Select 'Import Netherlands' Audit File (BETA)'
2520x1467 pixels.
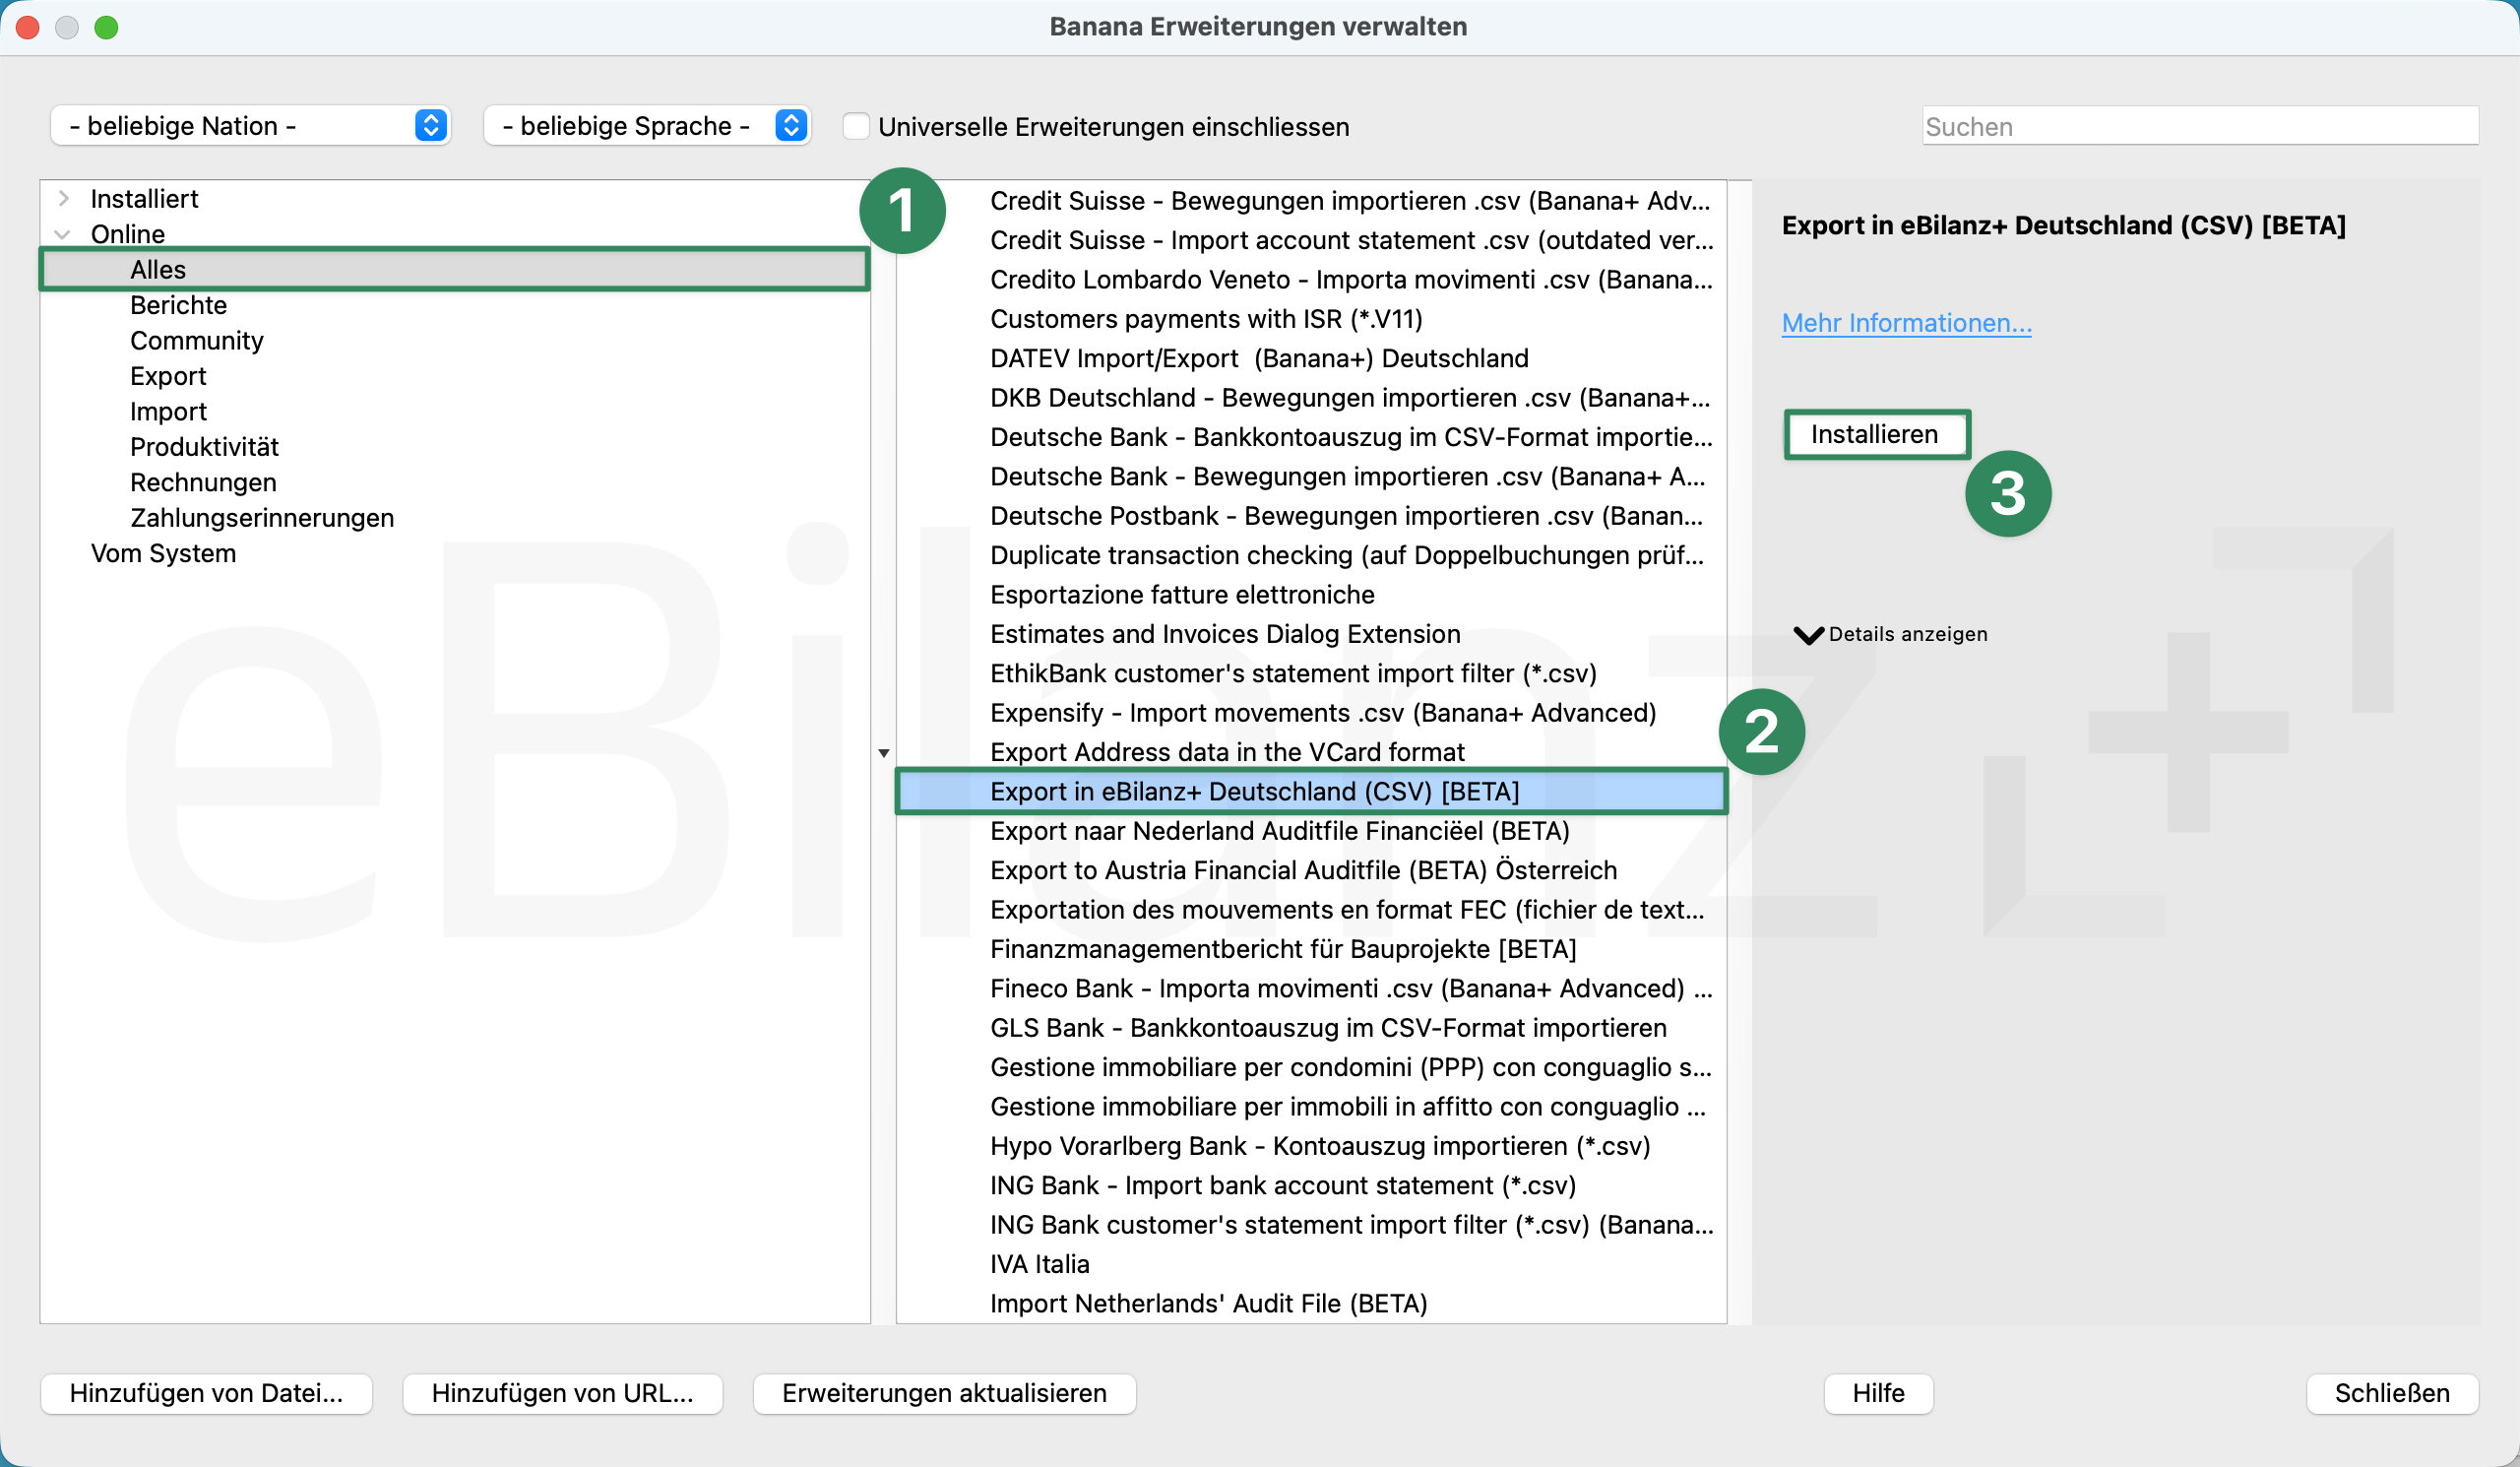click(1311, 1303)
